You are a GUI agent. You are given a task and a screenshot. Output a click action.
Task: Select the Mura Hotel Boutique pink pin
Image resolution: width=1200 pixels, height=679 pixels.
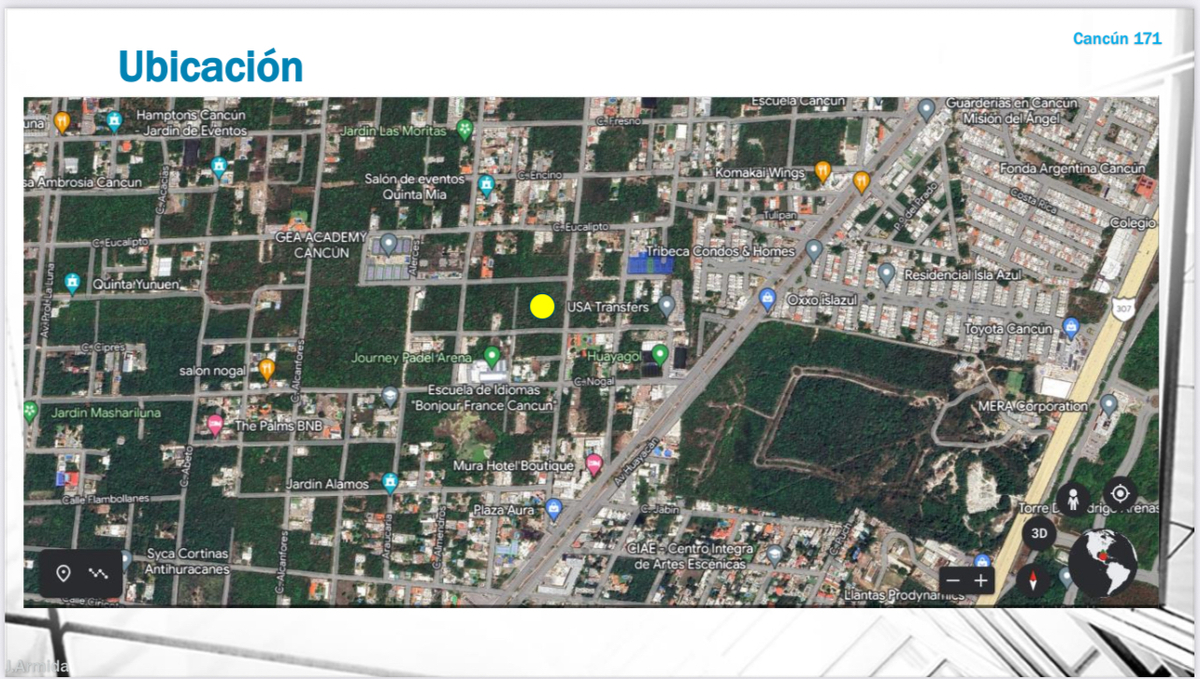coord(594,464)
